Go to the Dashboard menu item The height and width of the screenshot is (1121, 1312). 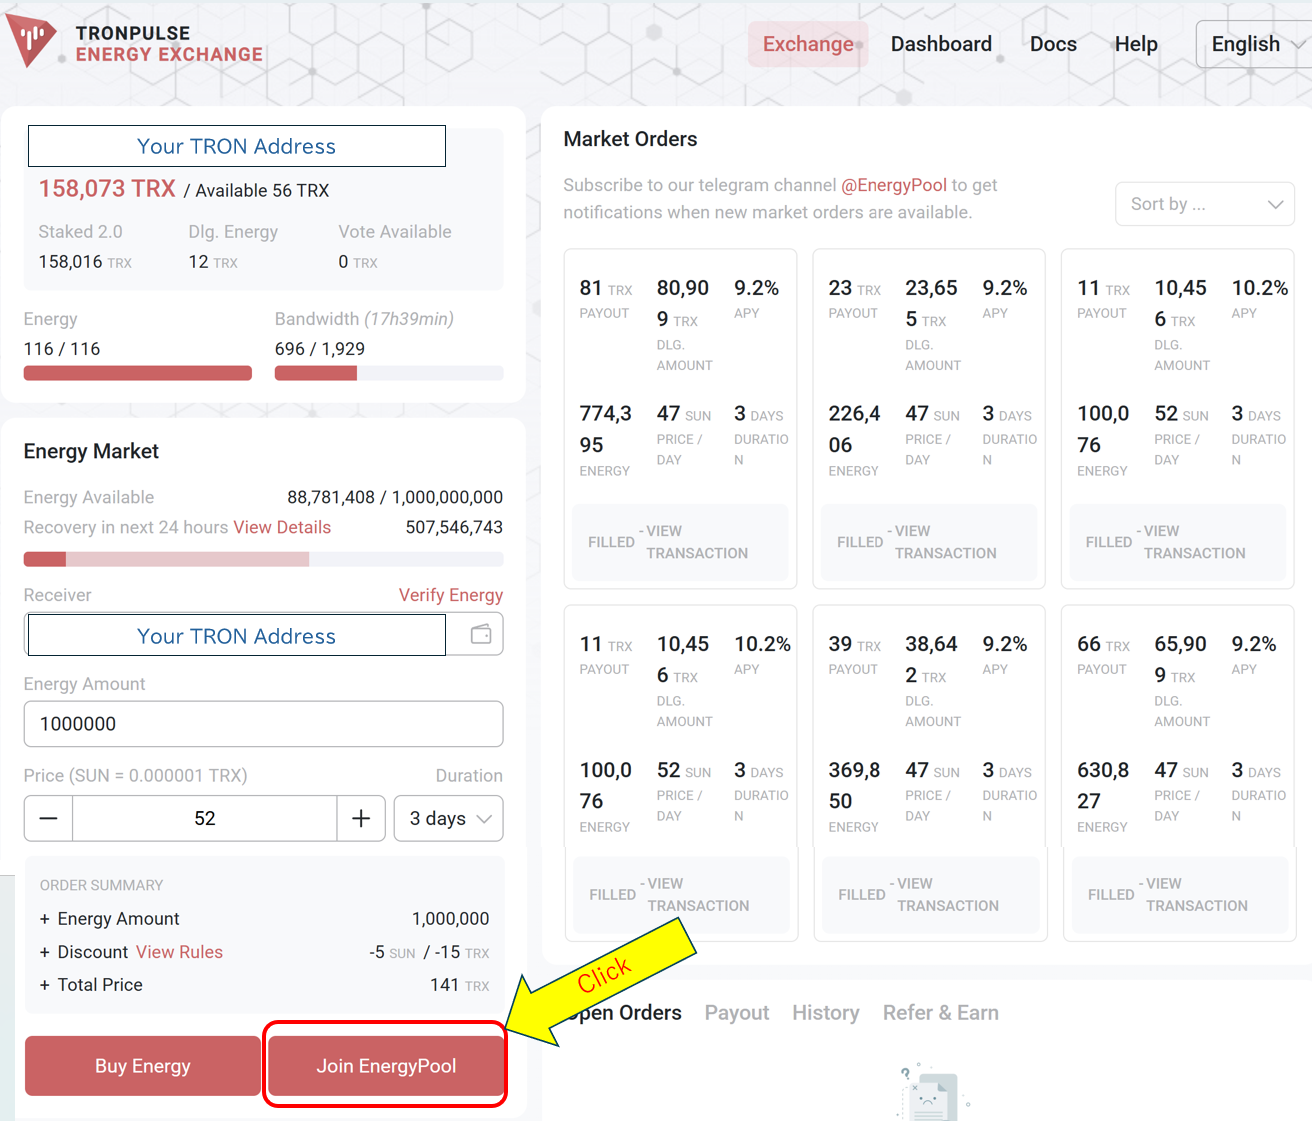click(x=941, y=44)
